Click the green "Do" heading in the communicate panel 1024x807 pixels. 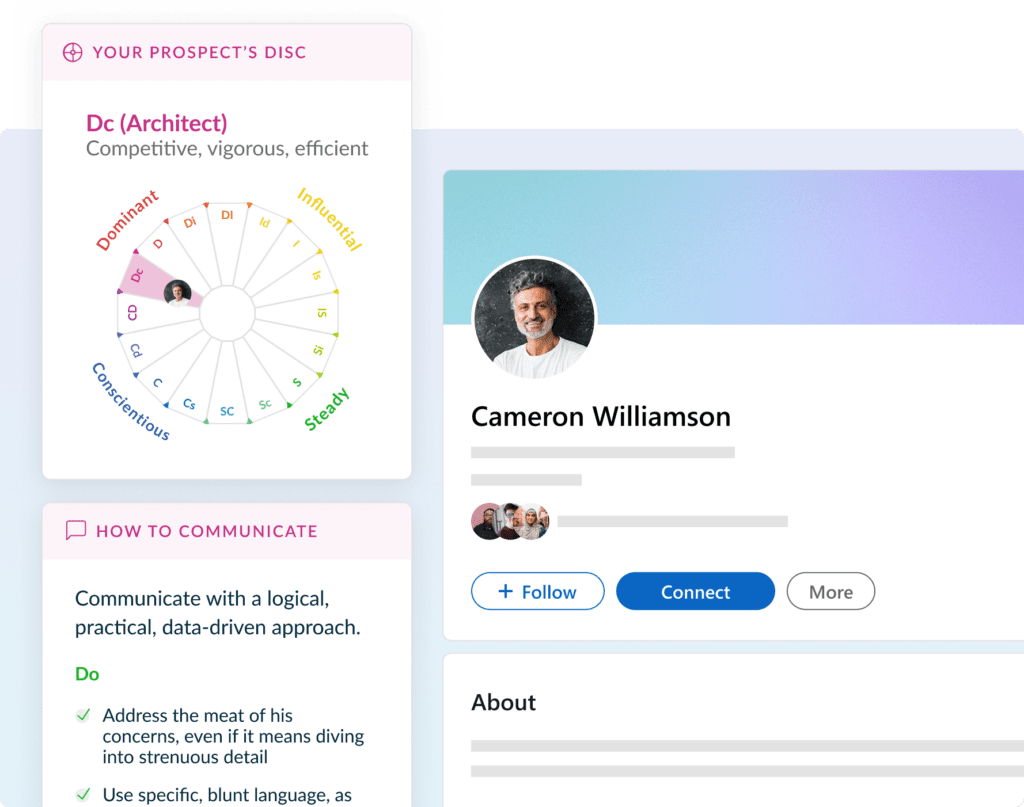pos(87,674)
